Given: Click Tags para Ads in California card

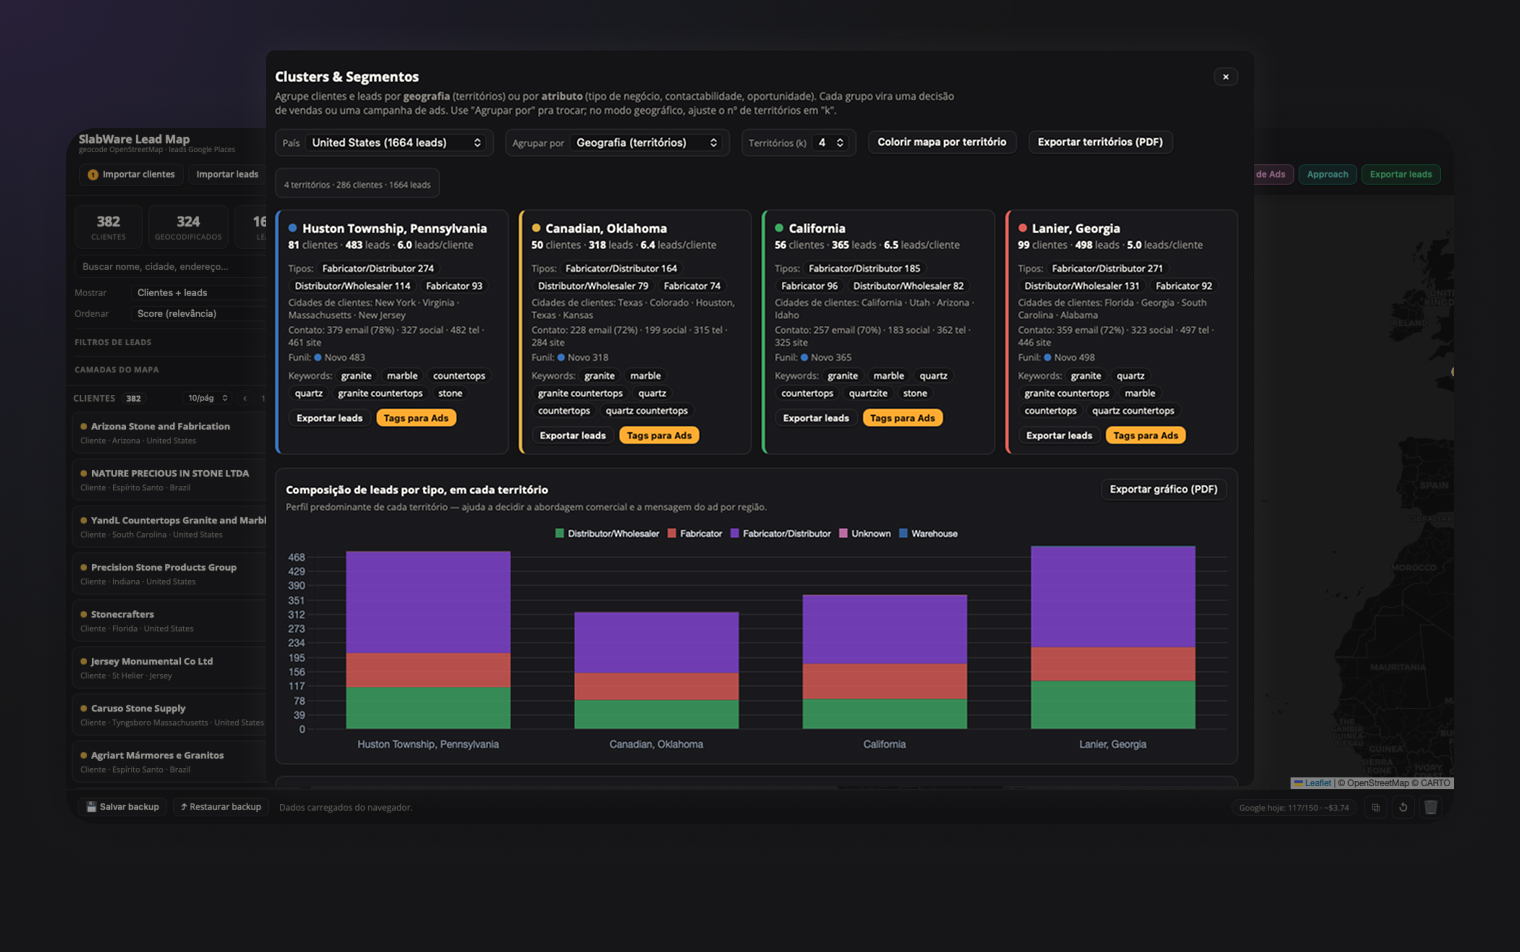Looking at the screenshot, I should click(x=902, y=418).
